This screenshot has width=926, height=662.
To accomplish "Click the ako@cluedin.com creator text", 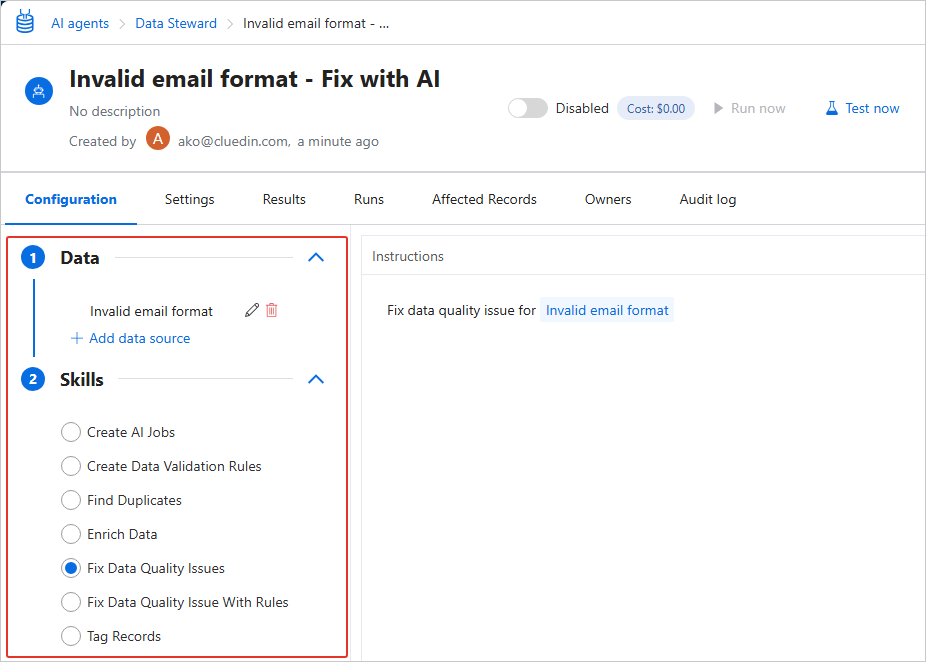I will [234, 142].
